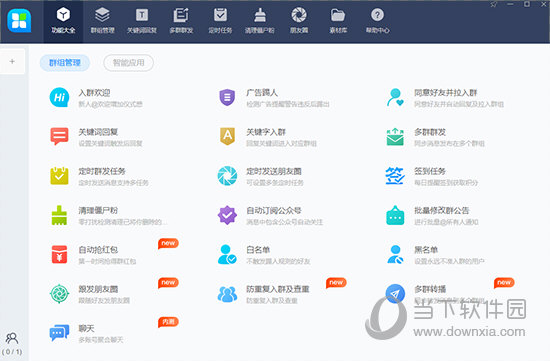Open the 关键字入群 gold A badge icon

click(x=227, y=136)
